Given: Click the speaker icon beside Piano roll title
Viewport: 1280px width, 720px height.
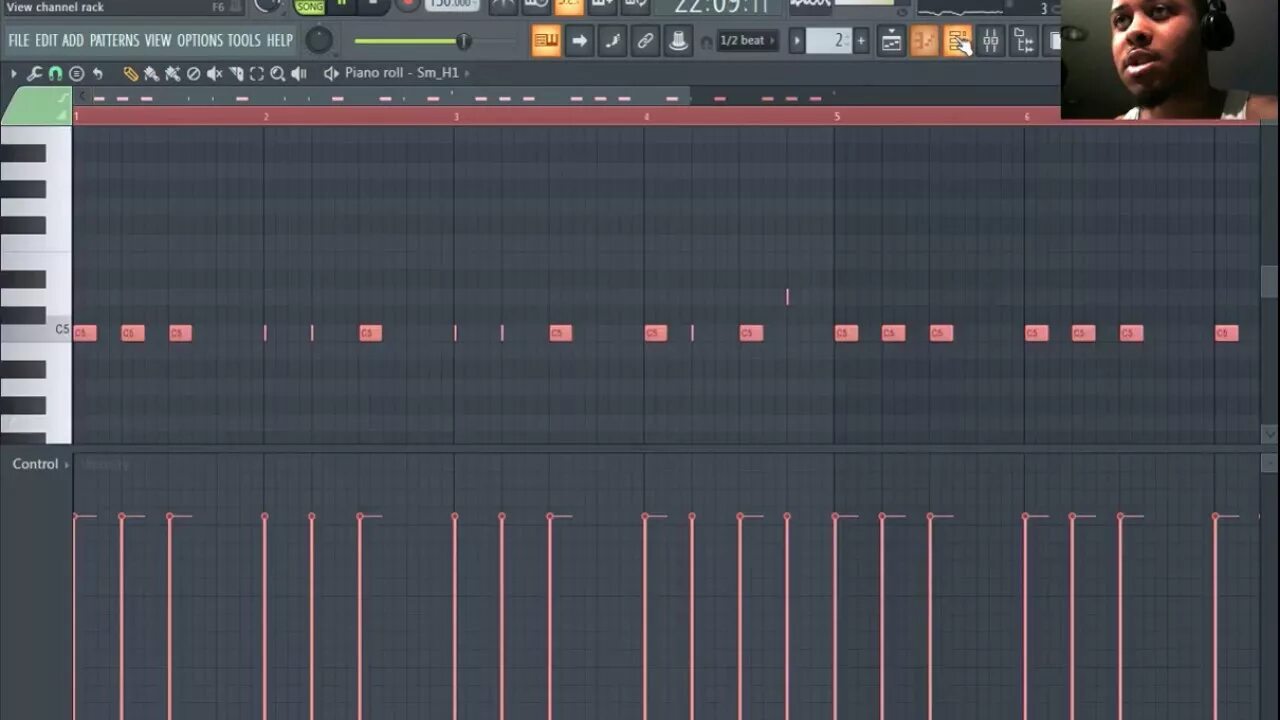Looking at the screenshot, I should tap(331, 73).
